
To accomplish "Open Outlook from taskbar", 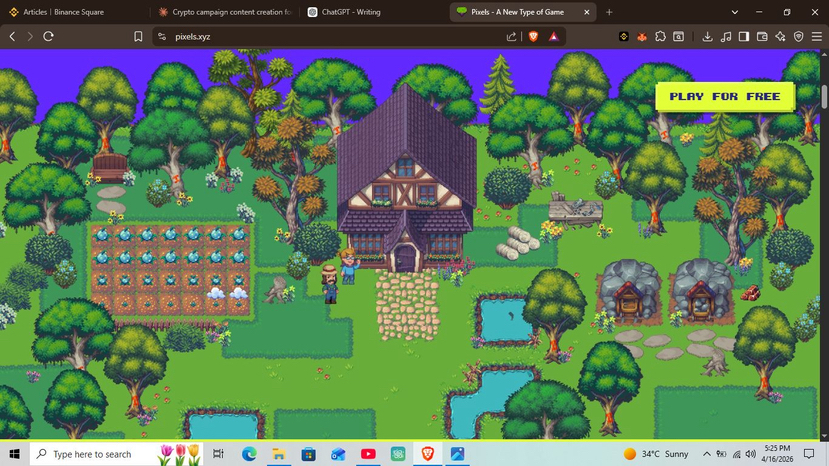I will [x=338, y=454].
